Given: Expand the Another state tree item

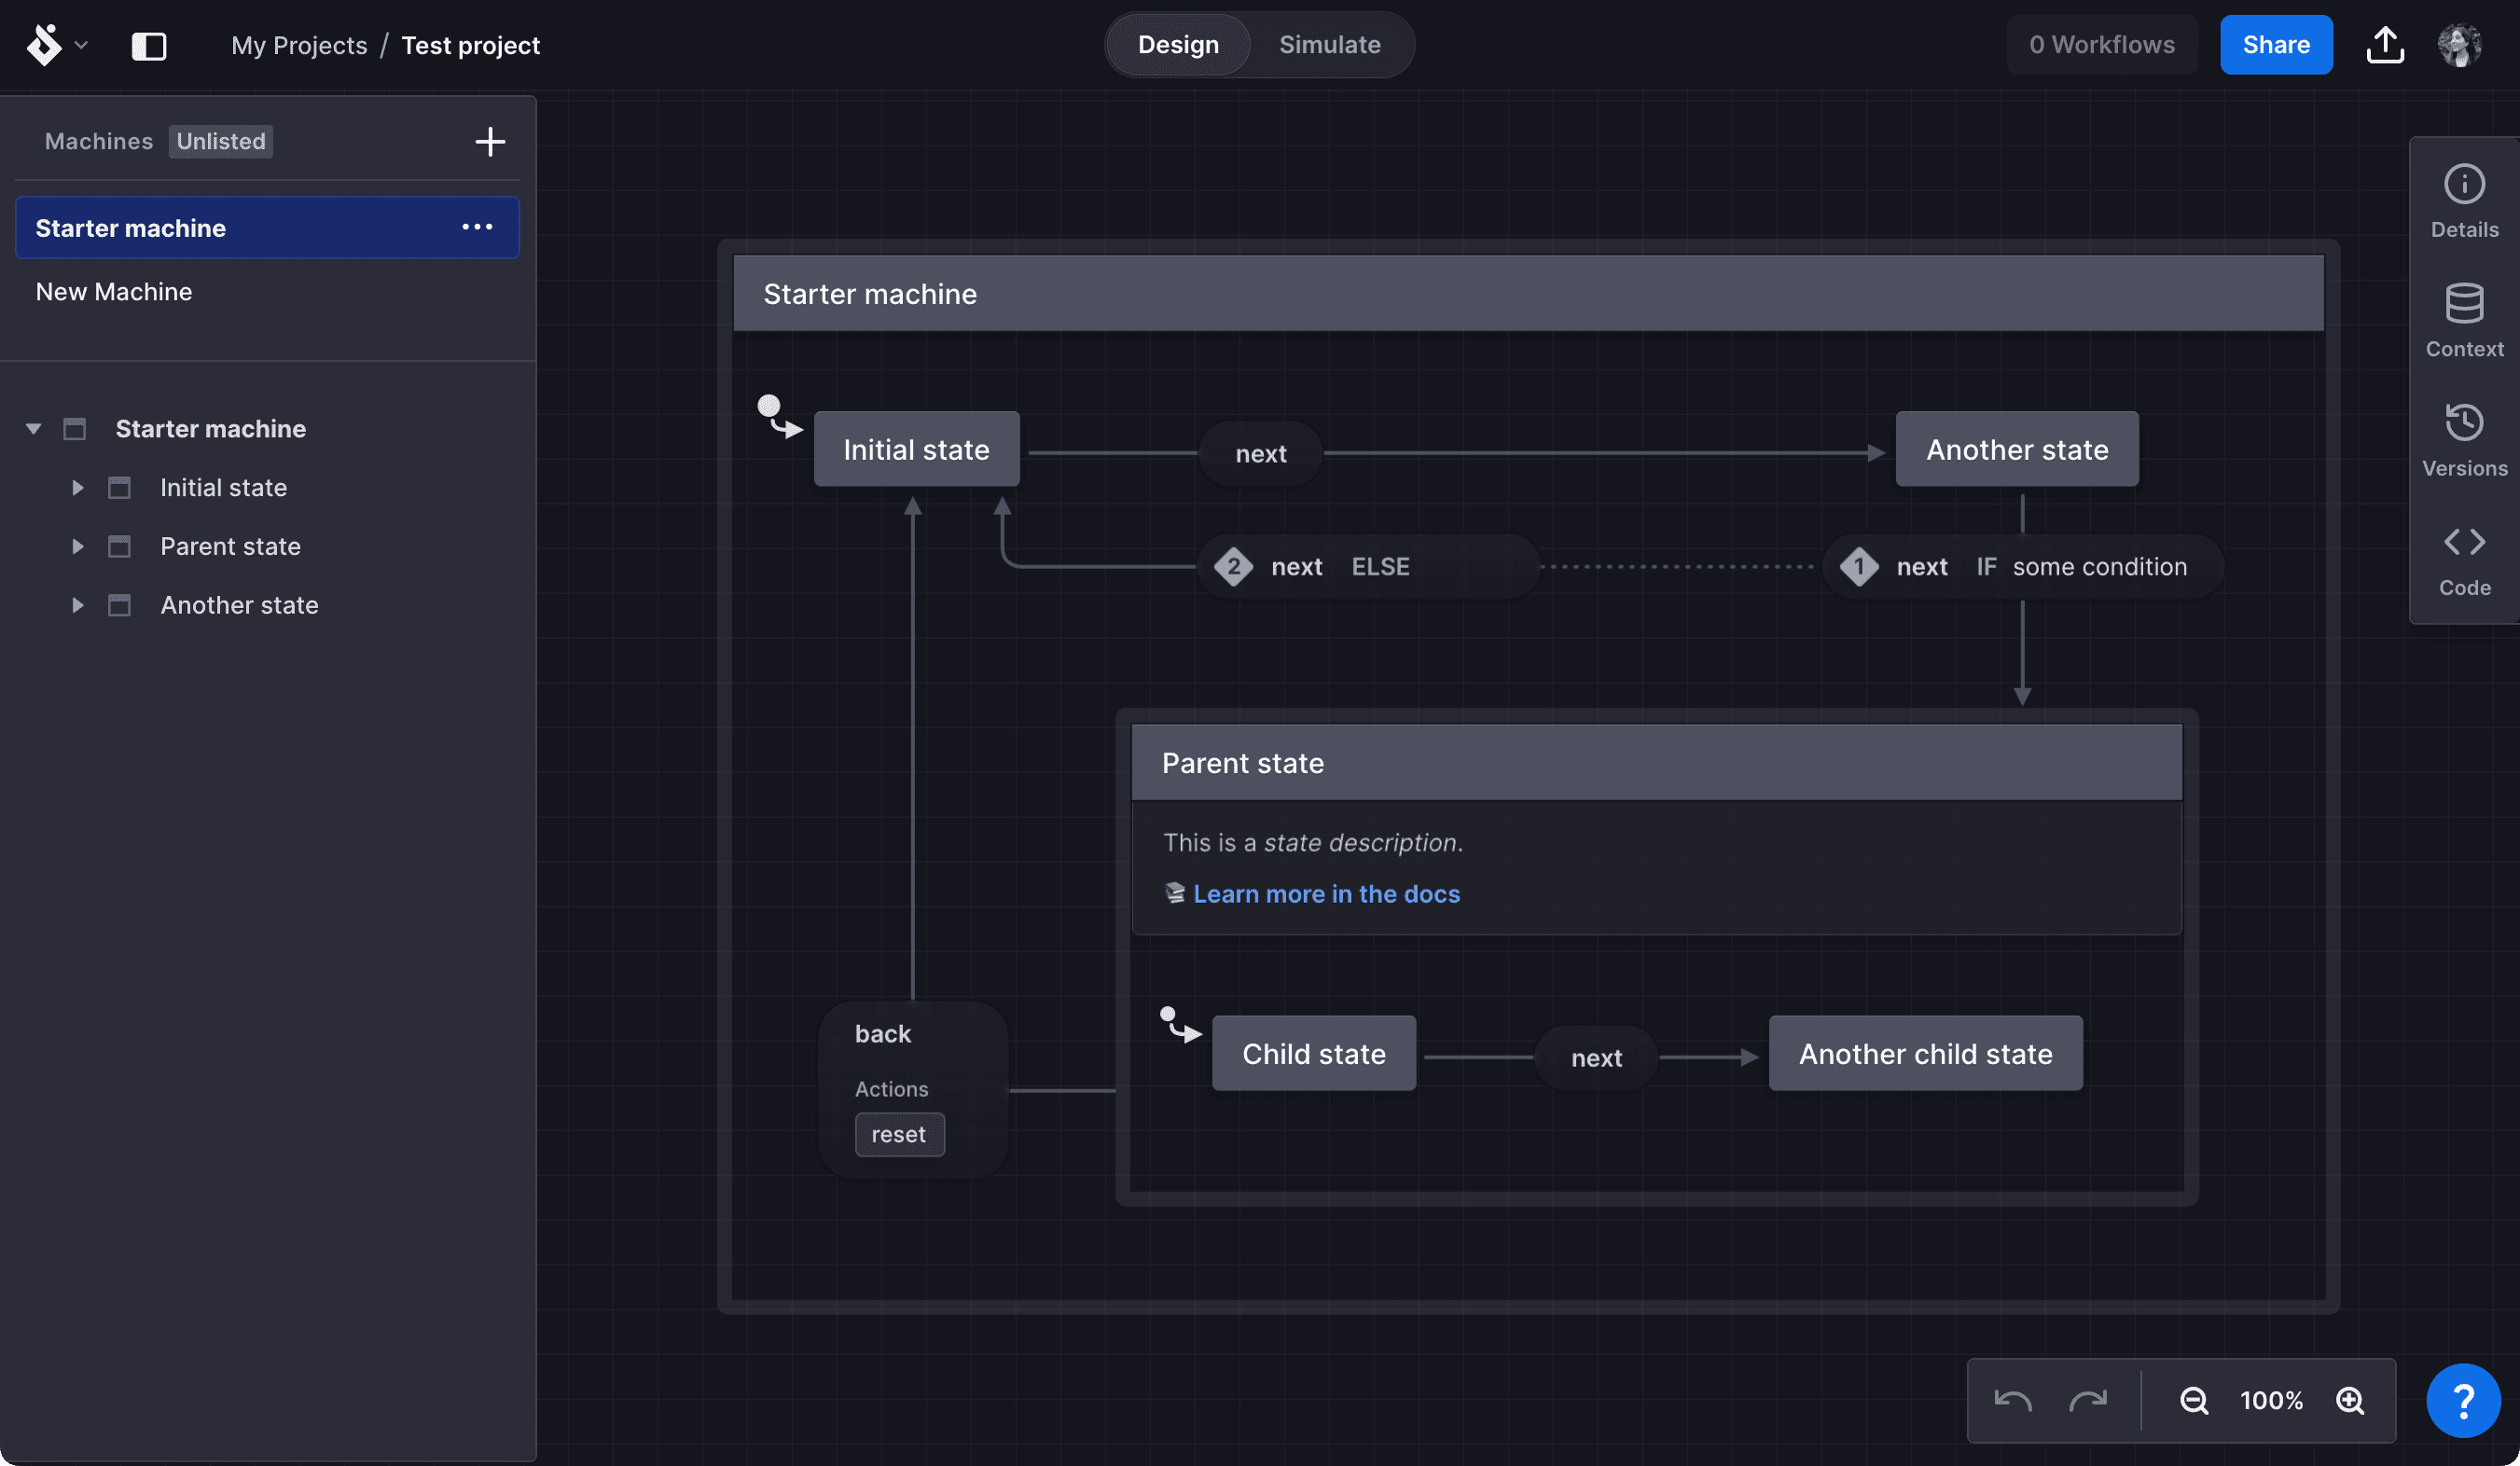Looking at the screenshot, I should 77,605.
